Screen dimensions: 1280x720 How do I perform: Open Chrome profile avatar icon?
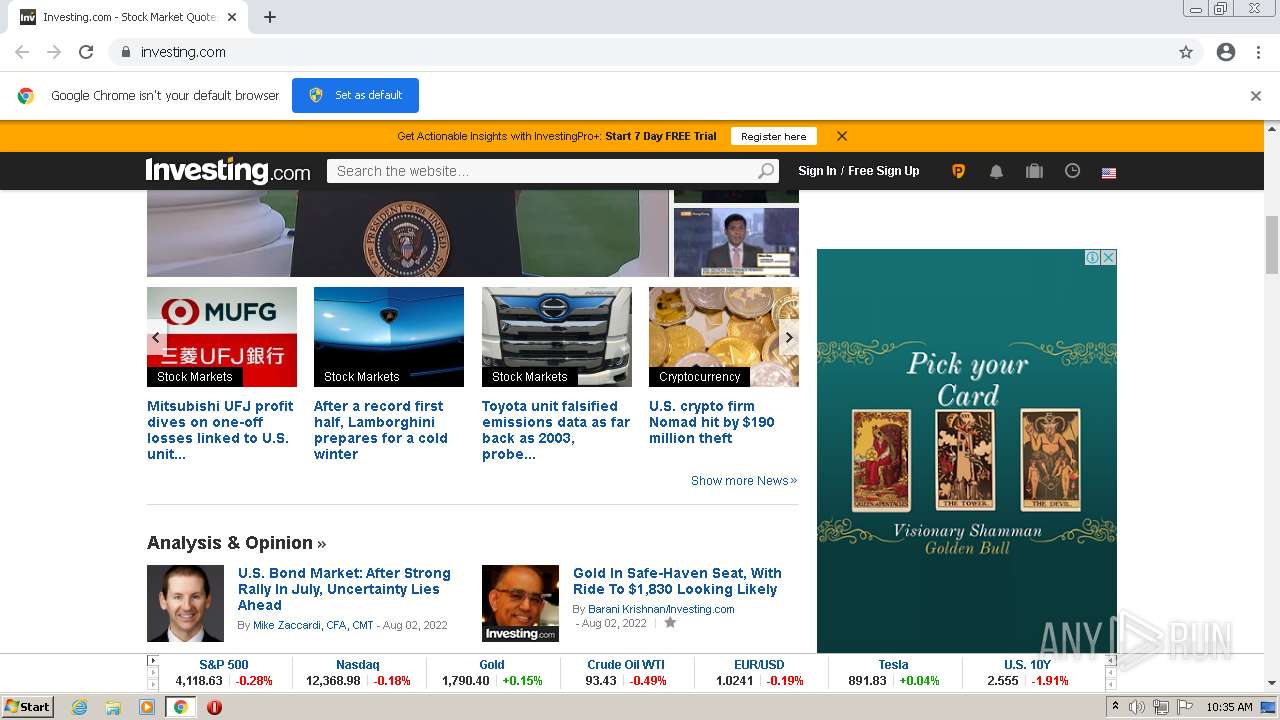[1226, 52]
